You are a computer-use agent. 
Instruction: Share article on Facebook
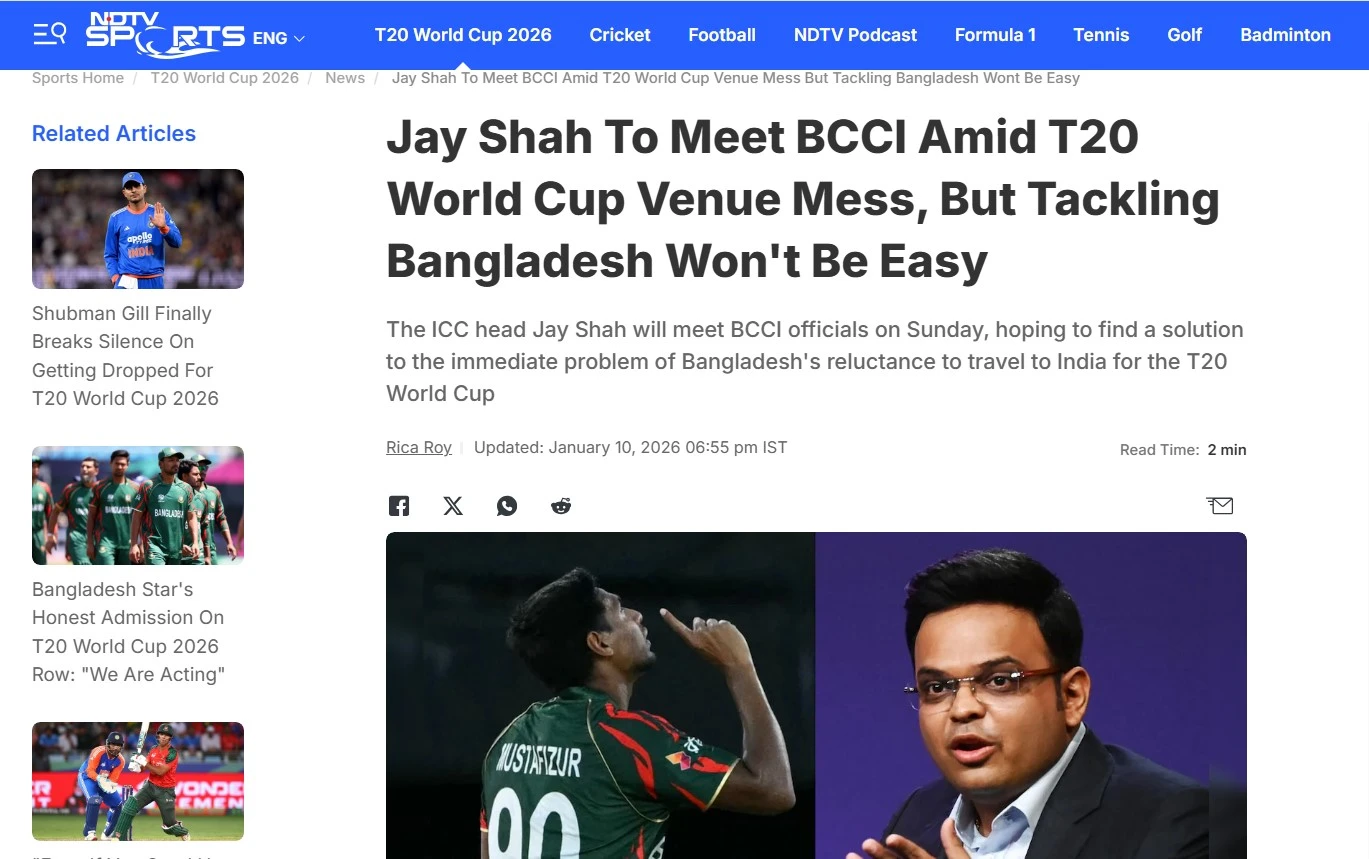pos(399,506)
